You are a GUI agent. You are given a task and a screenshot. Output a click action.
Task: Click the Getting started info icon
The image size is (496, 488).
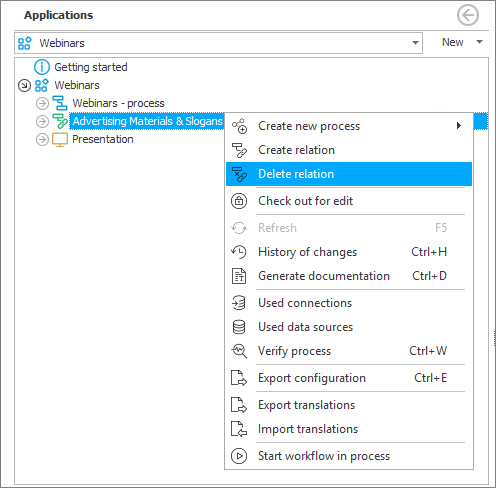[x=42, y=67]
